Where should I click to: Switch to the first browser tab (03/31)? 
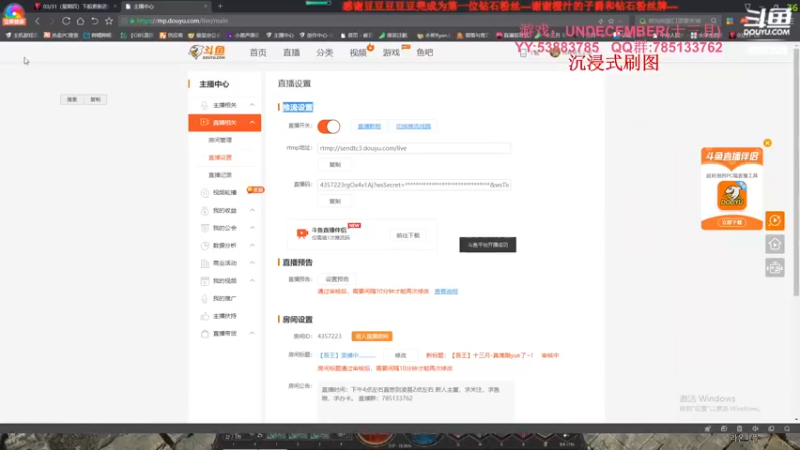[75, 7]
